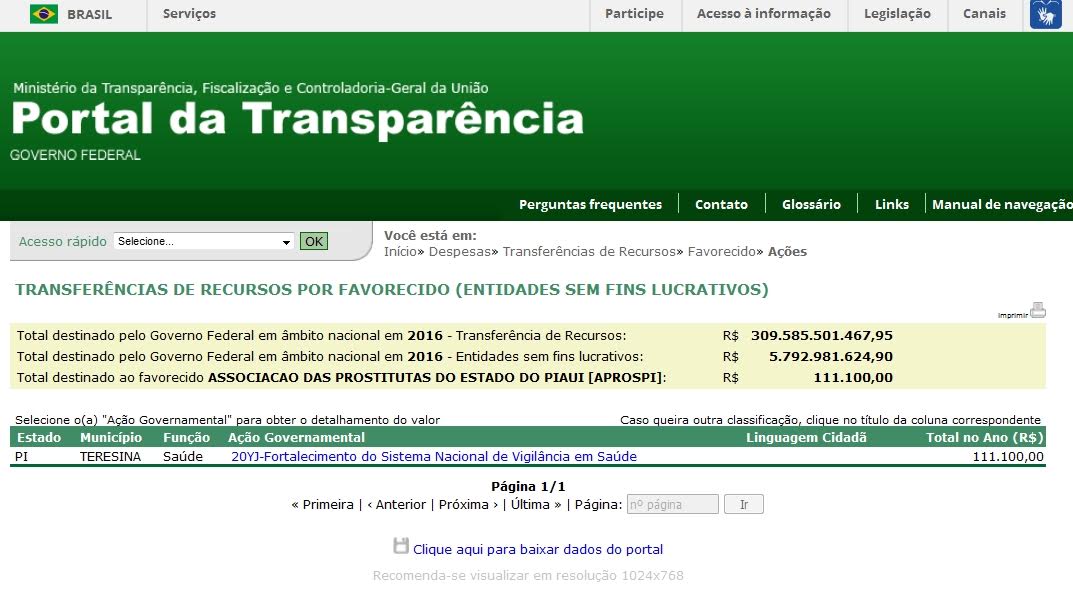Select the PI state cell

22,456
